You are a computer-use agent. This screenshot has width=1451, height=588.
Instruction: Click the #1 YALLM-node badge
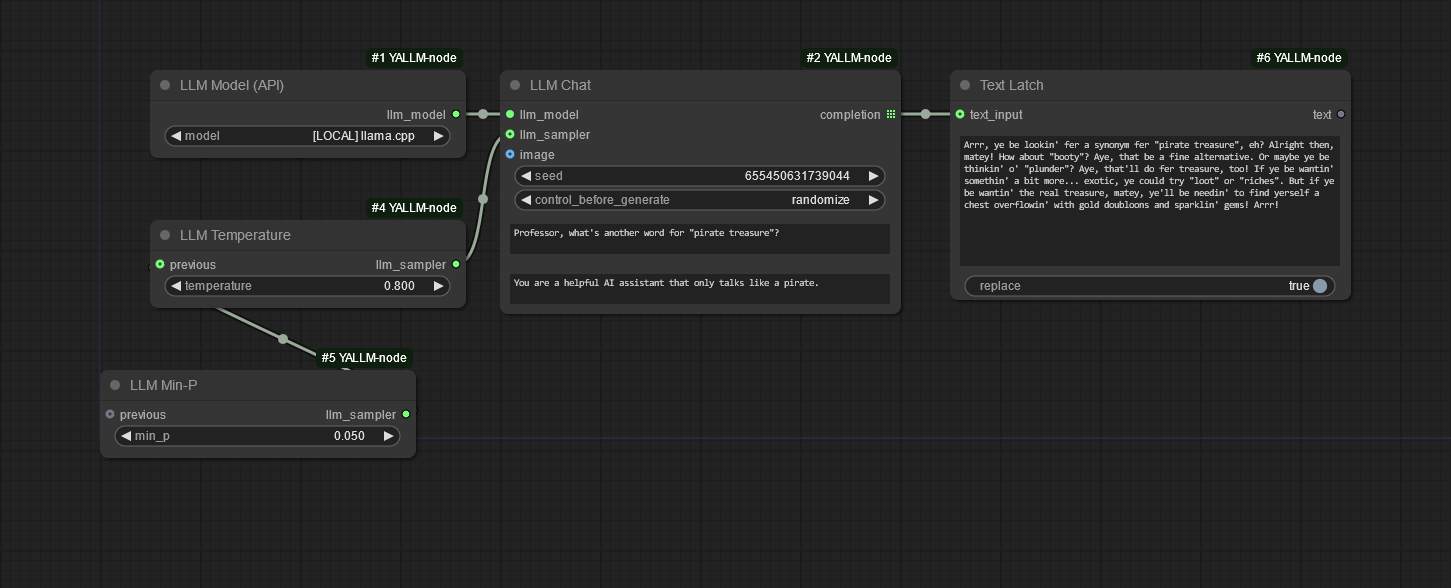[x=414, y=58]
